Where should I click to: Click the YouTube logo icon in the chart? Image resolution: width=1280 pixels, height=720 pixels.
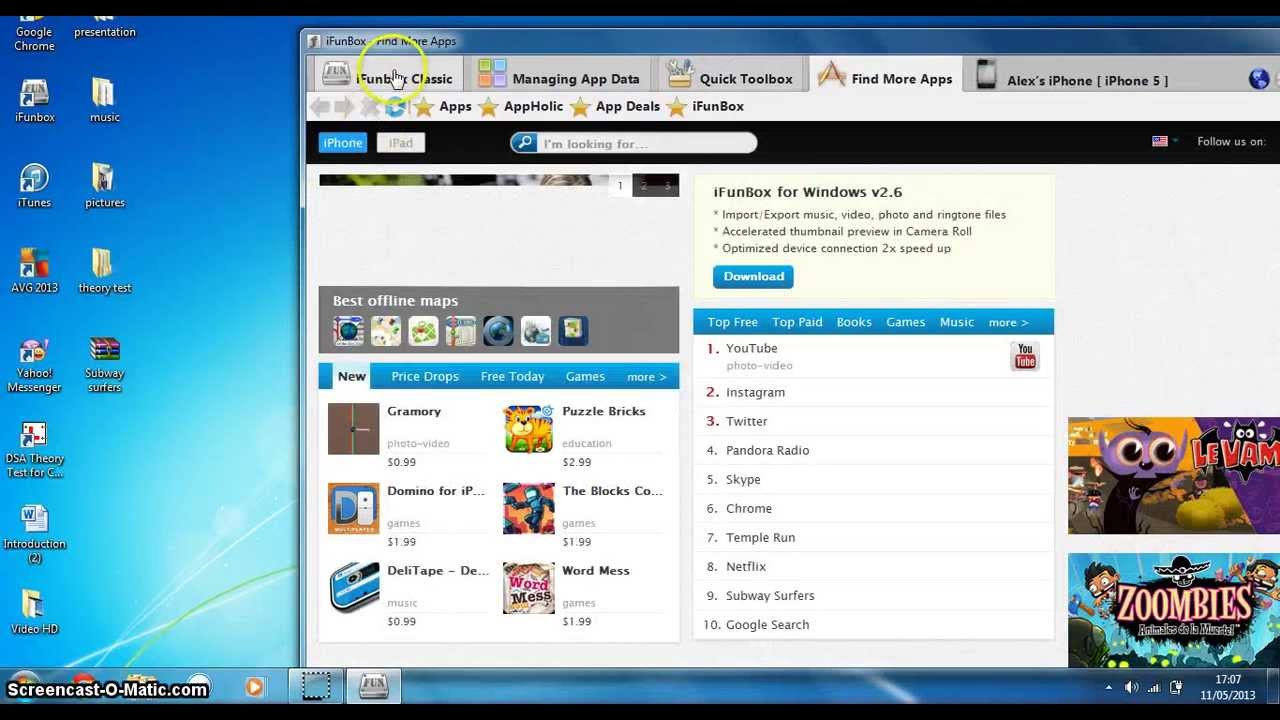pos(1025,356)
